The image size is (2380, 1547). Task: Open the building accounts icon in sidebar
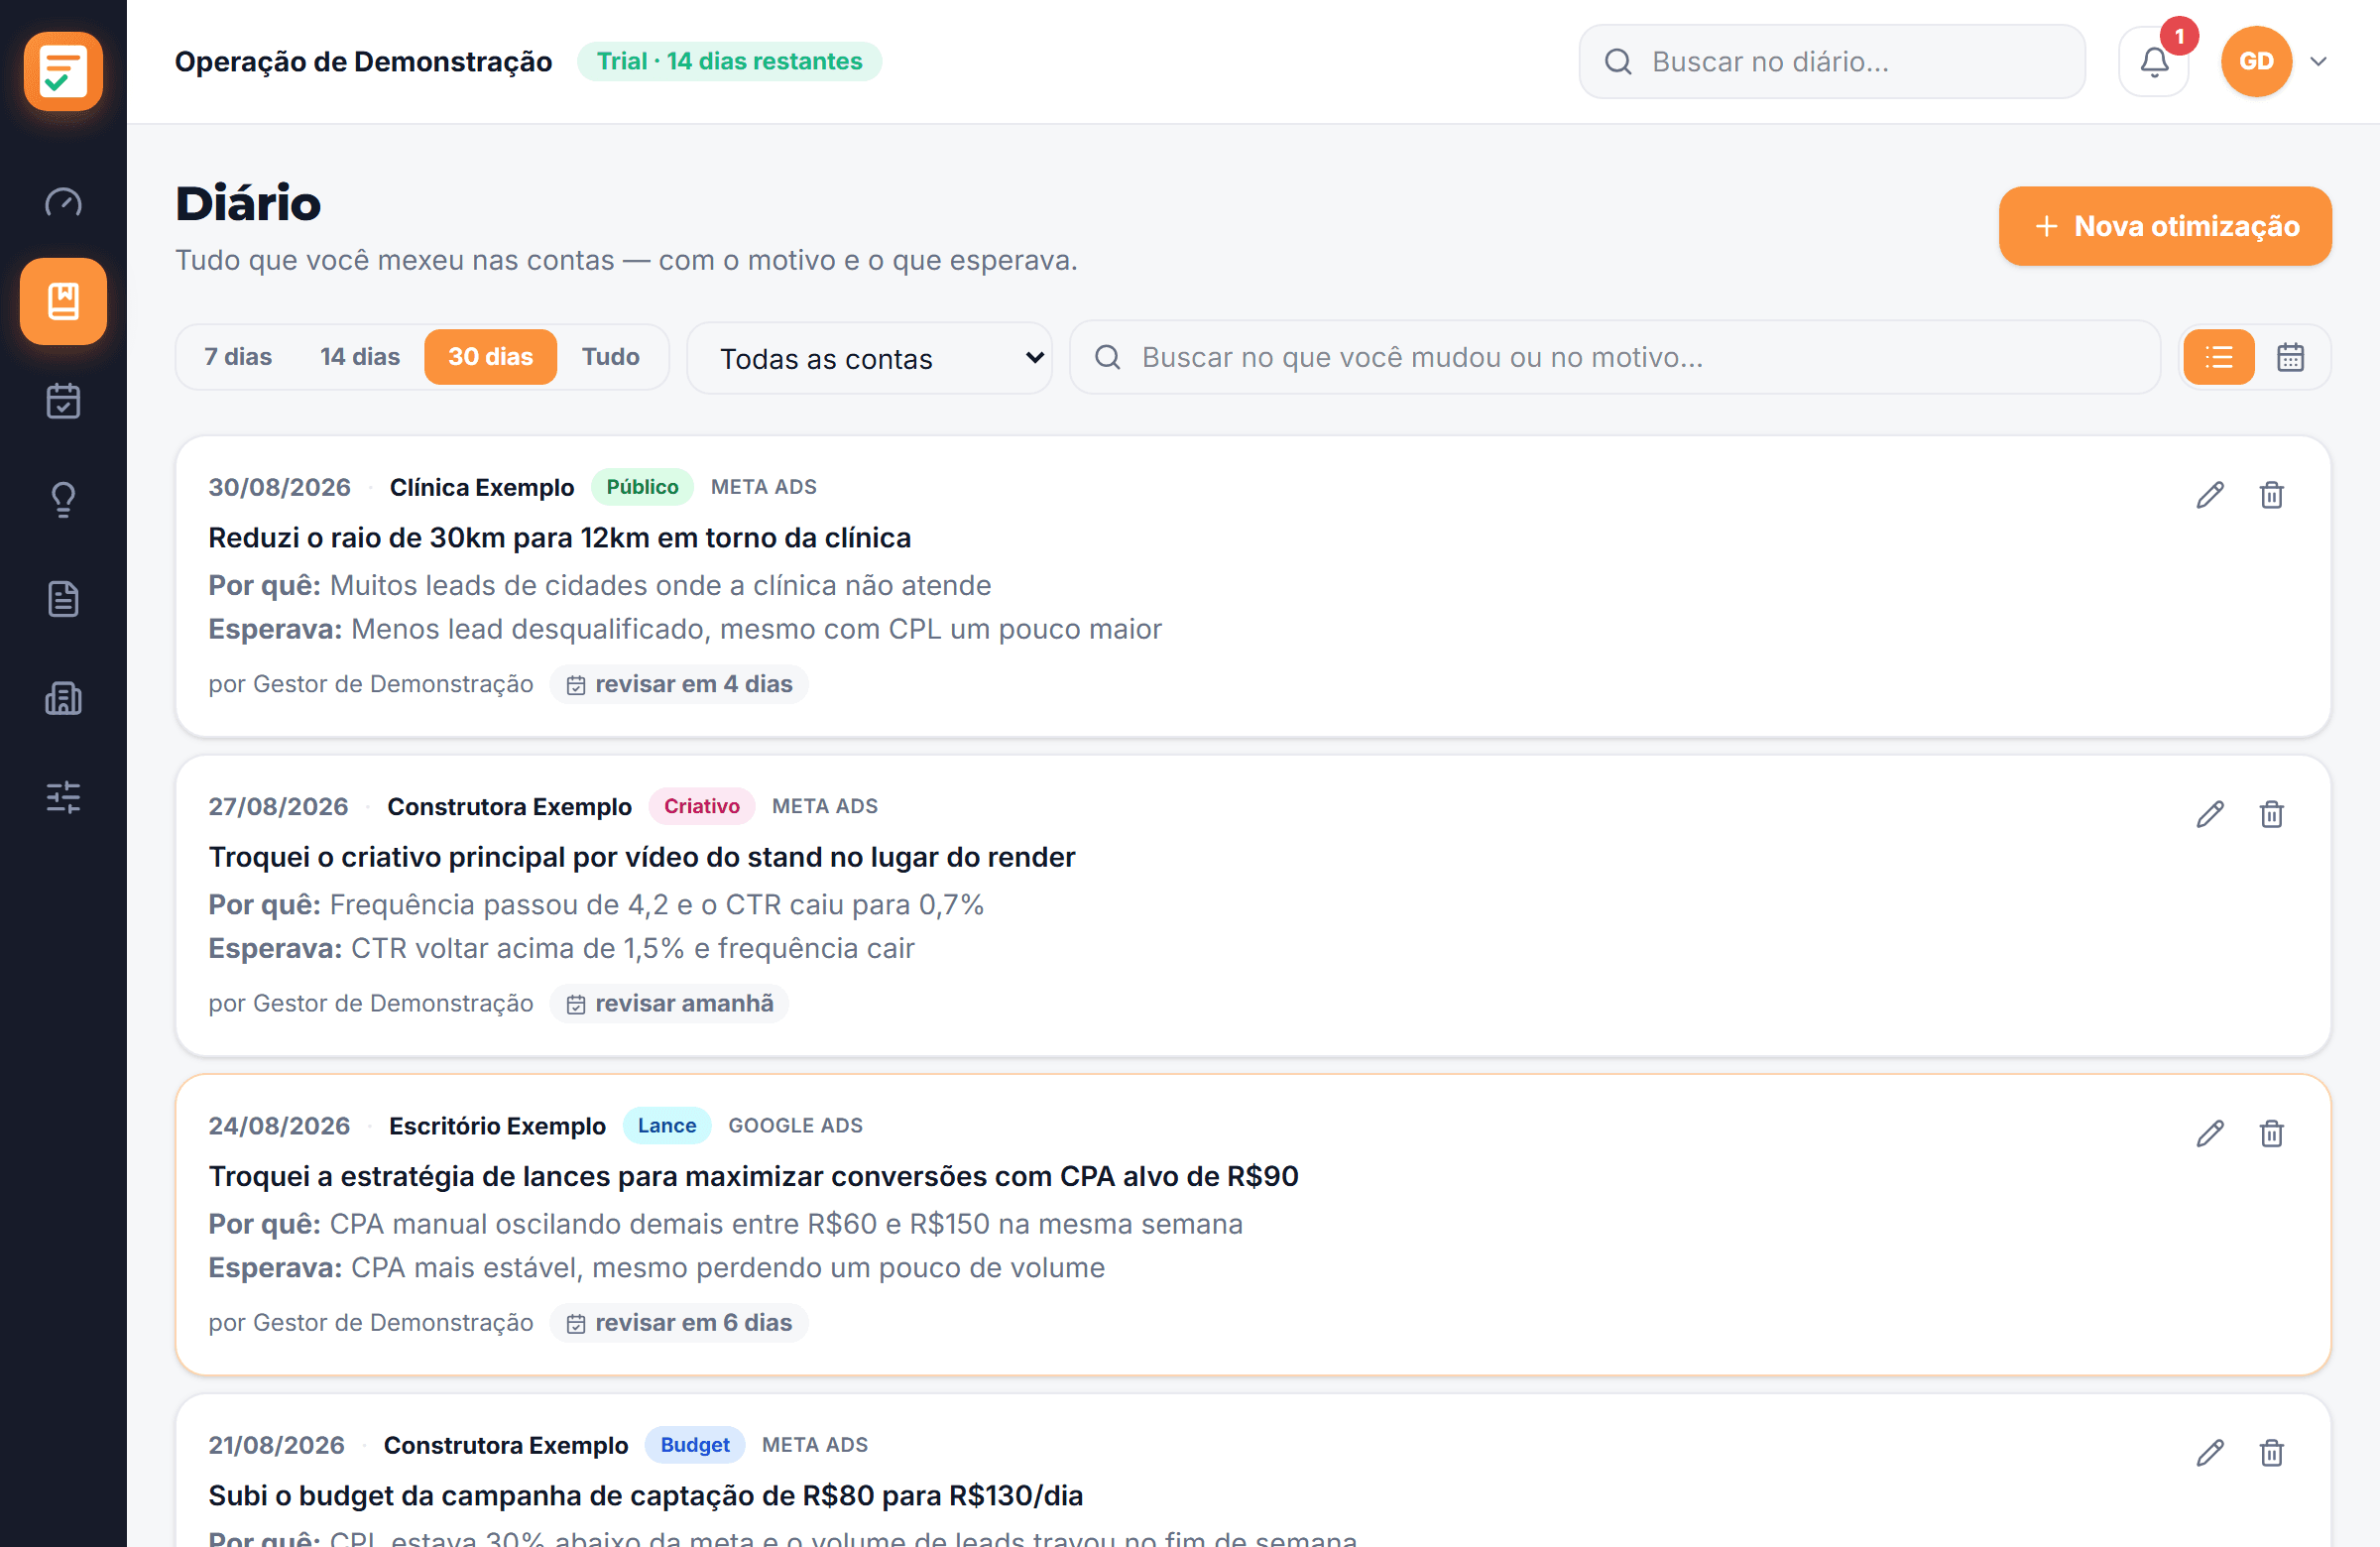(63, 698)
